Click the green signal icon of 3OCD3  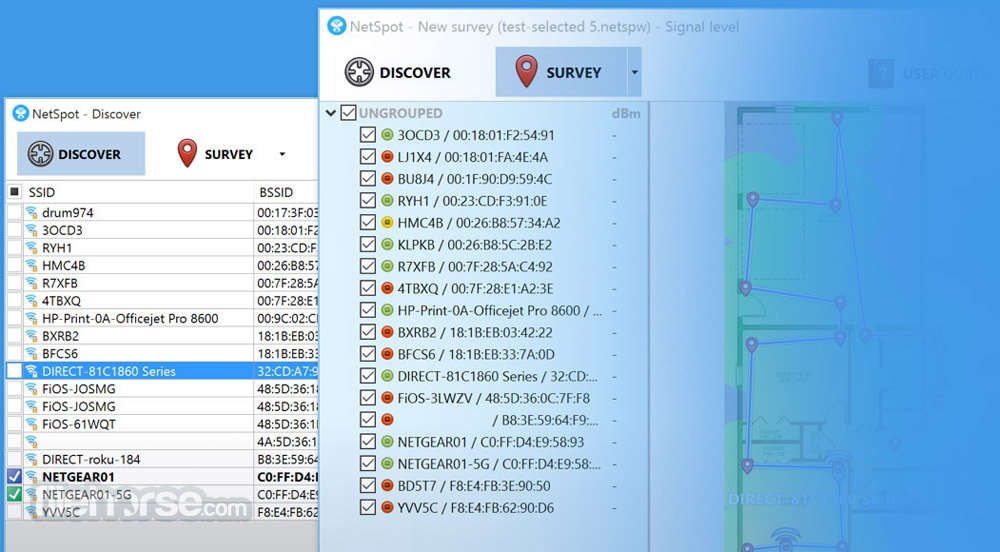pyautogui.click(x=386, y=134)
